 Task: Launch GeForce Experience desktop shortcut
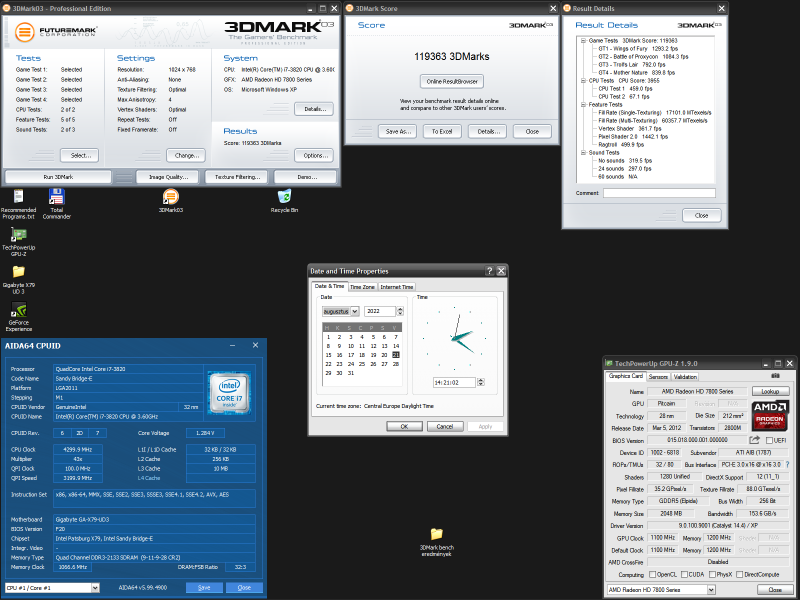click(x=18, y=317)
